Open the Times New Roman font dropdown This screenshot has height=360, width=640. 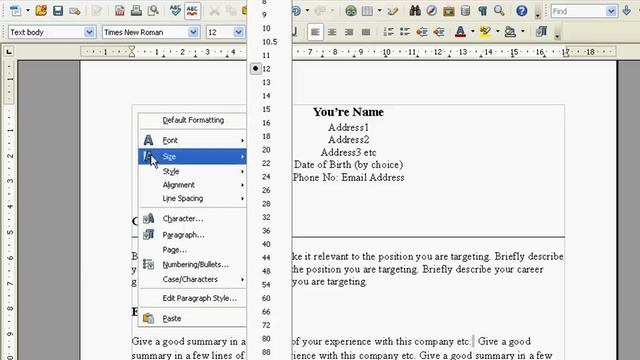click(x=193, y=32)
